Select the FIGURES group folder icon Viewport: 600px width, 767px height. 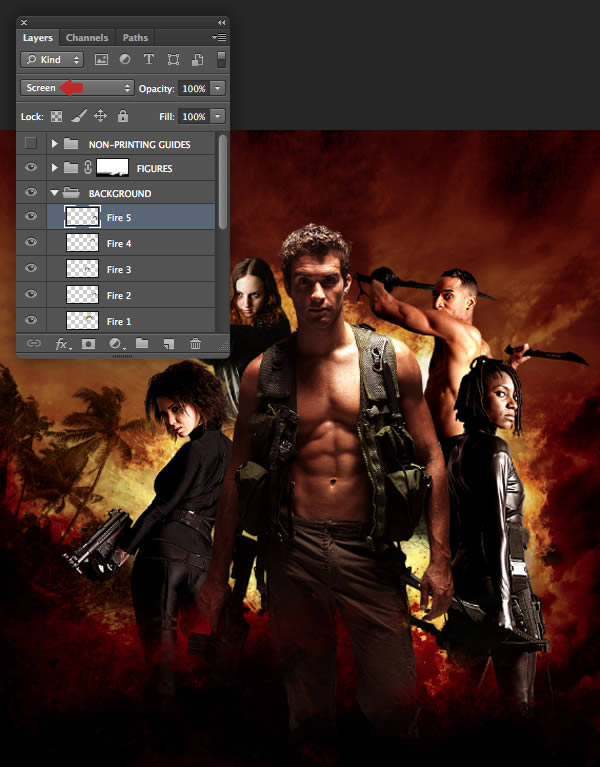pyautogui.click(x=71, y=168)
